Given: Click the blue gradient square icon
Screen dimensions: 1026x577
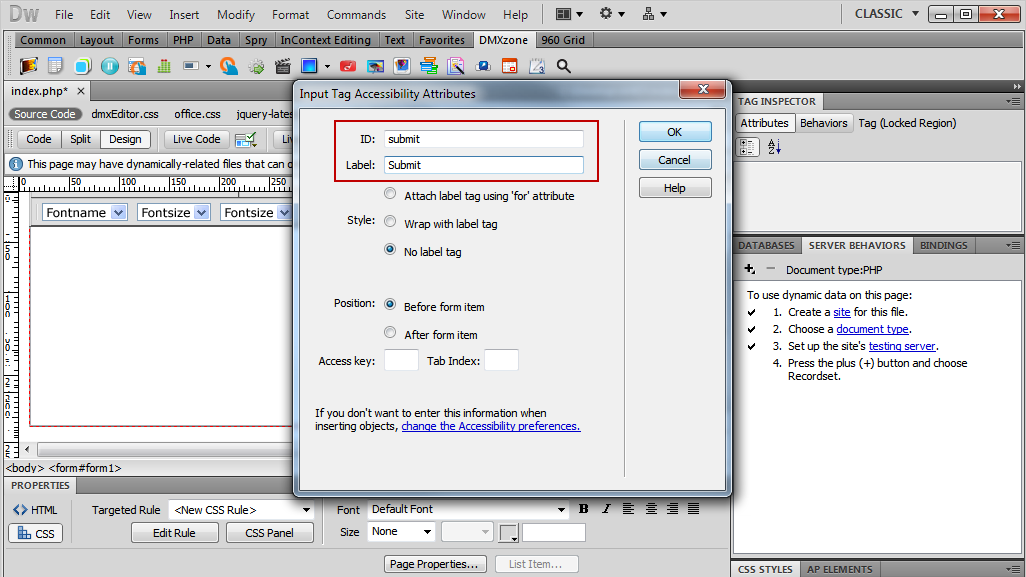Looking at the screenshot, I should tap(309, 66).
